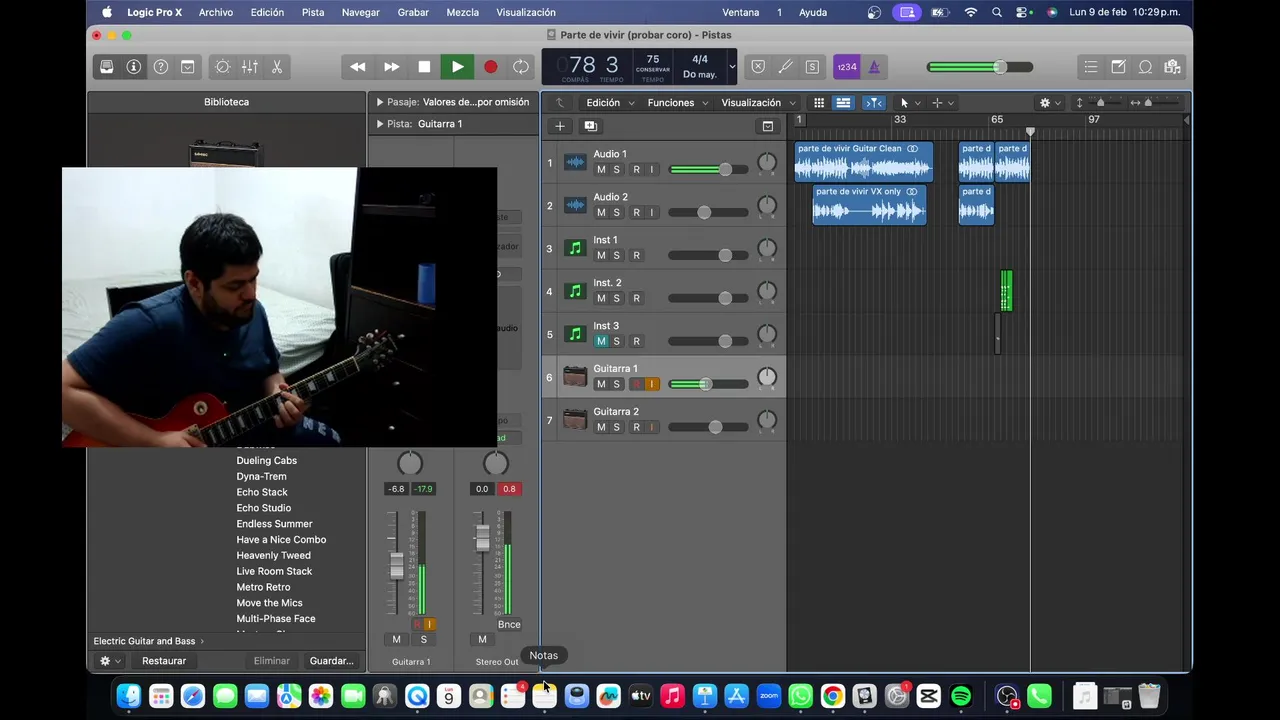
Task: Toggle the Tuner fork icon
Action: pyautogui.click(x=785, y=67)
